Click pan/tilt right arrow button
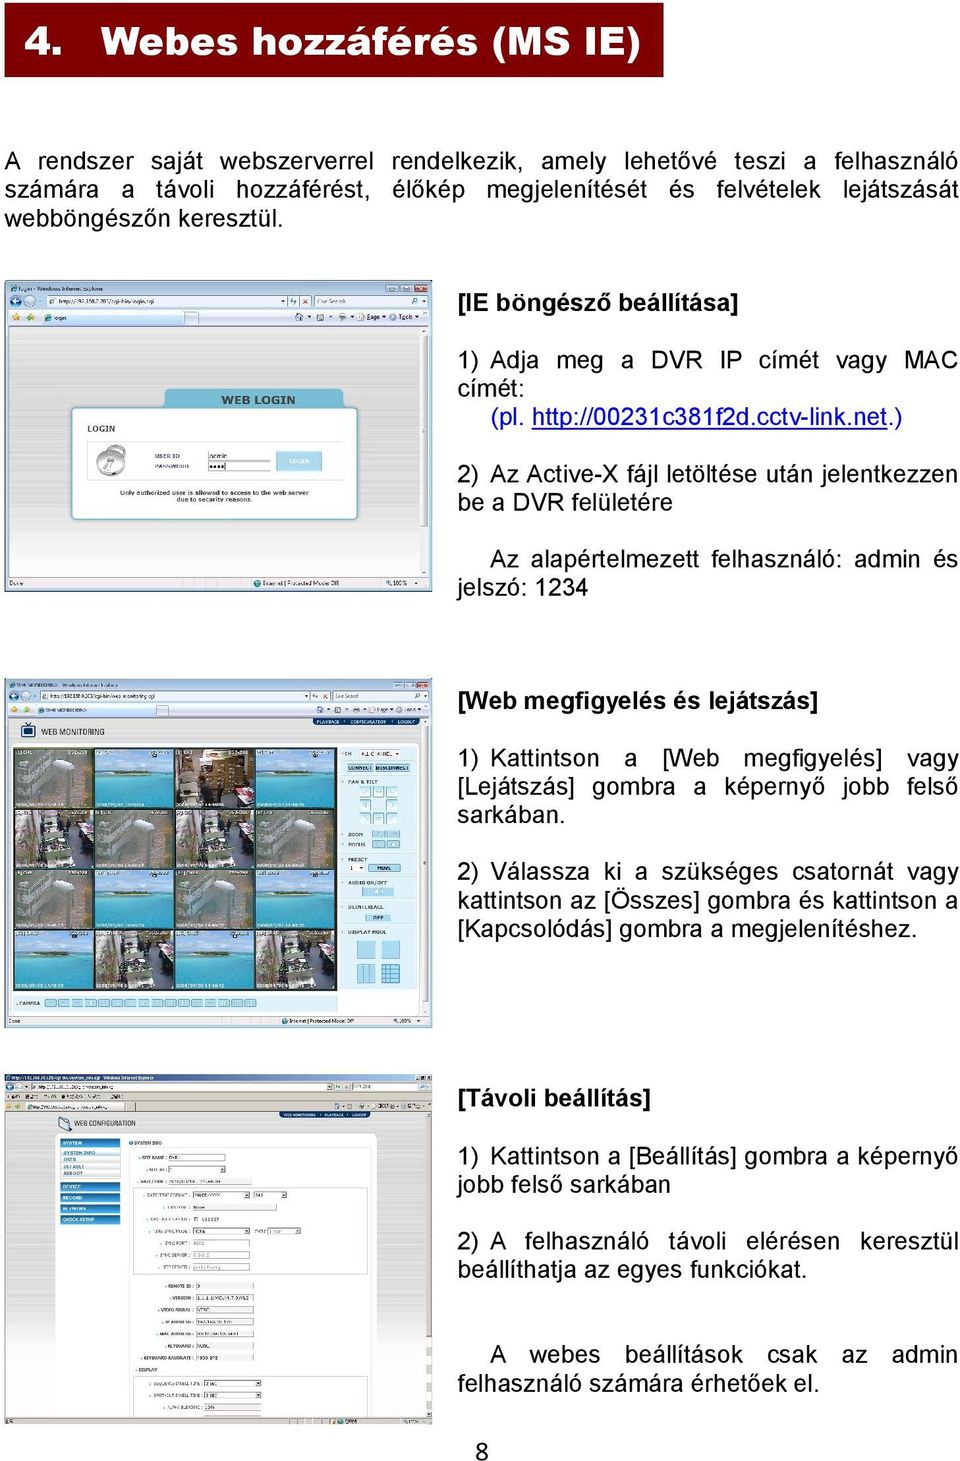Screen dimensions: 960x1461 392,805
